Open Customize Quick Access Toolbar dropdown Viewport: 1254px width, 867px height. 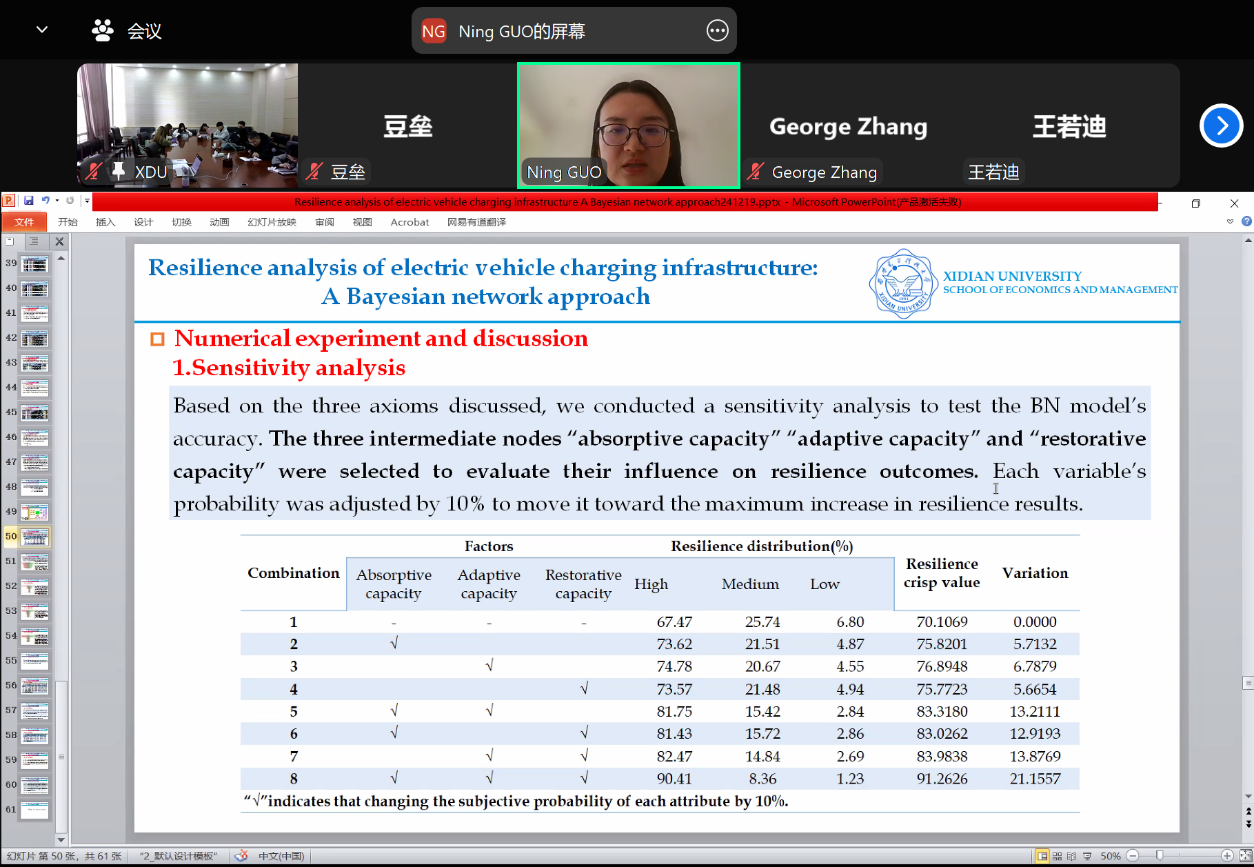pos(87,201)
